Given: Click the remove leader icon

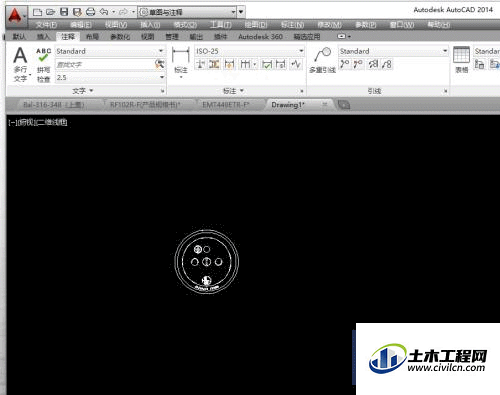Looking at the screenshot, I should (x=359, y=64).
